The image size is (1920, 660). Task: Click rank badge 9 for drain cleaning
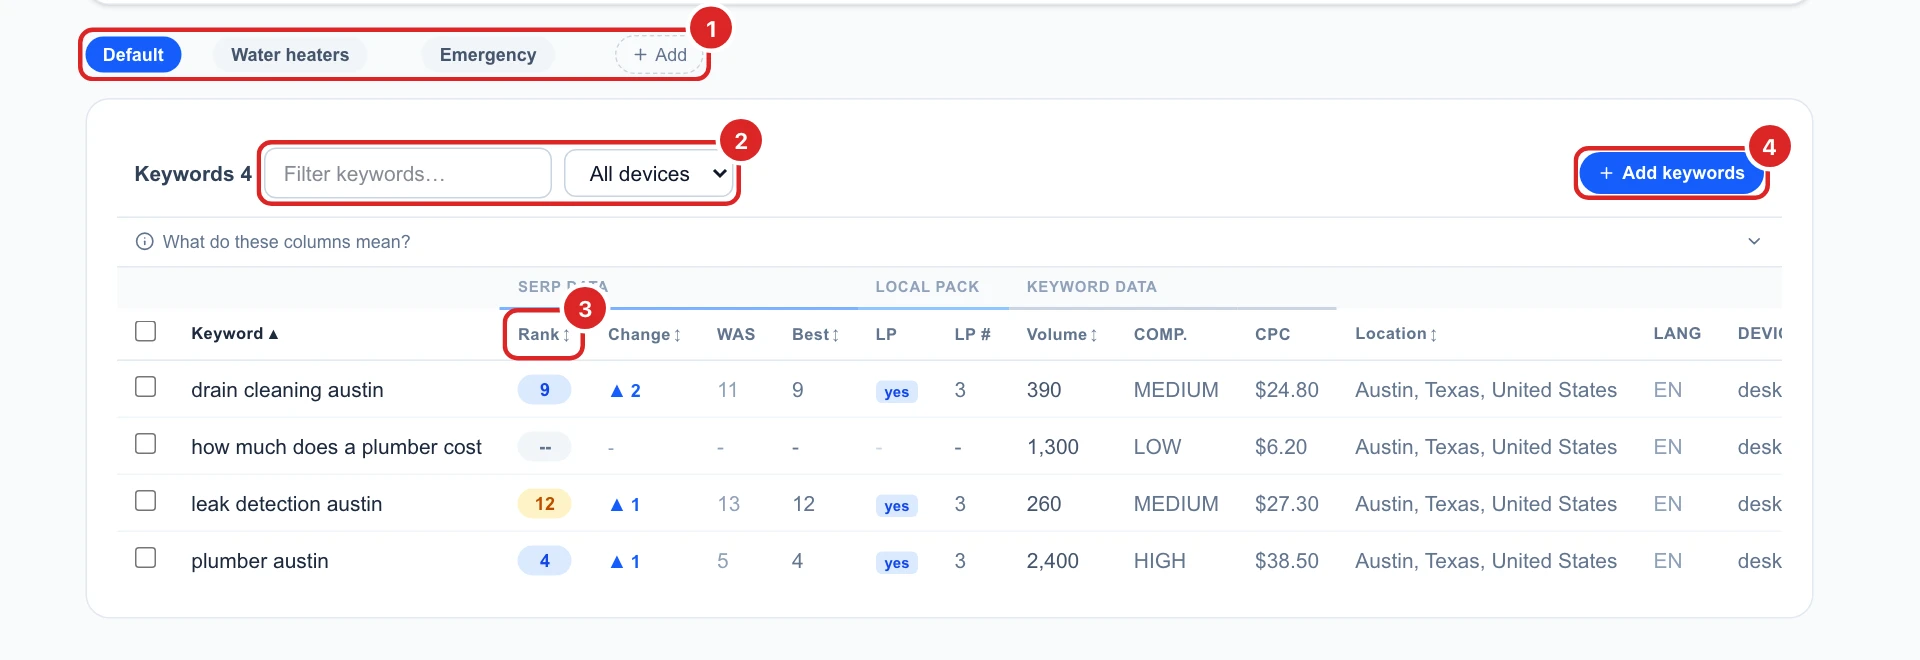(544, 390)
